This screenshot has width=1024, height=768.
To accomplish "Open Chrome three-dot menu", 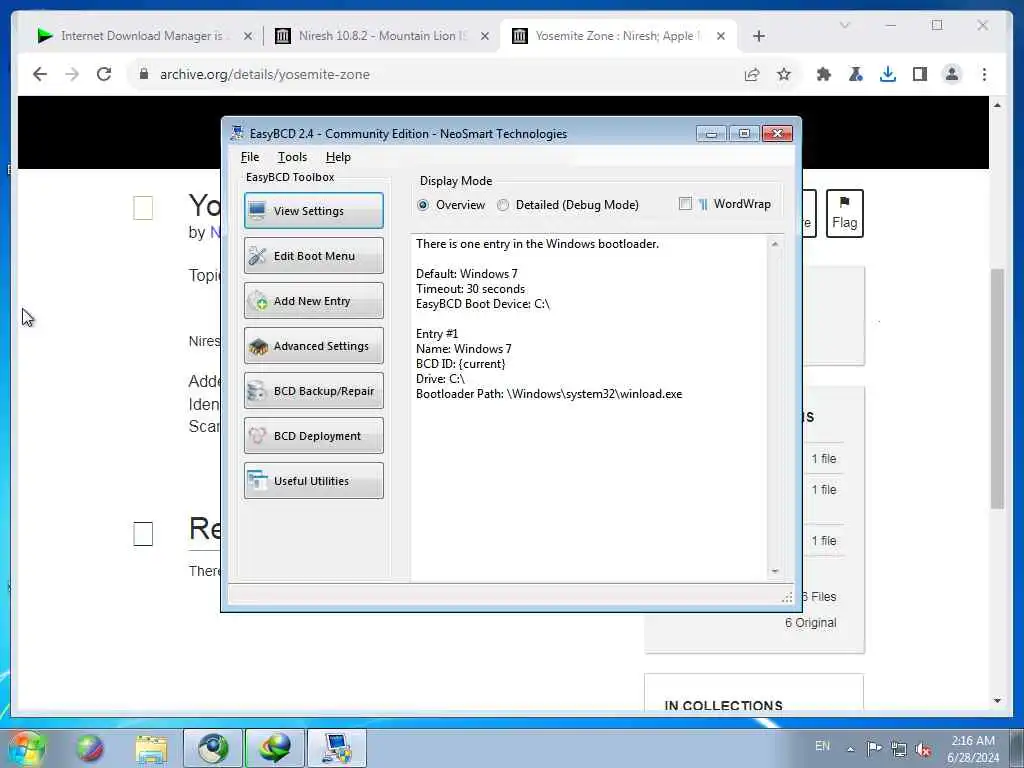I will pos(984,74).
